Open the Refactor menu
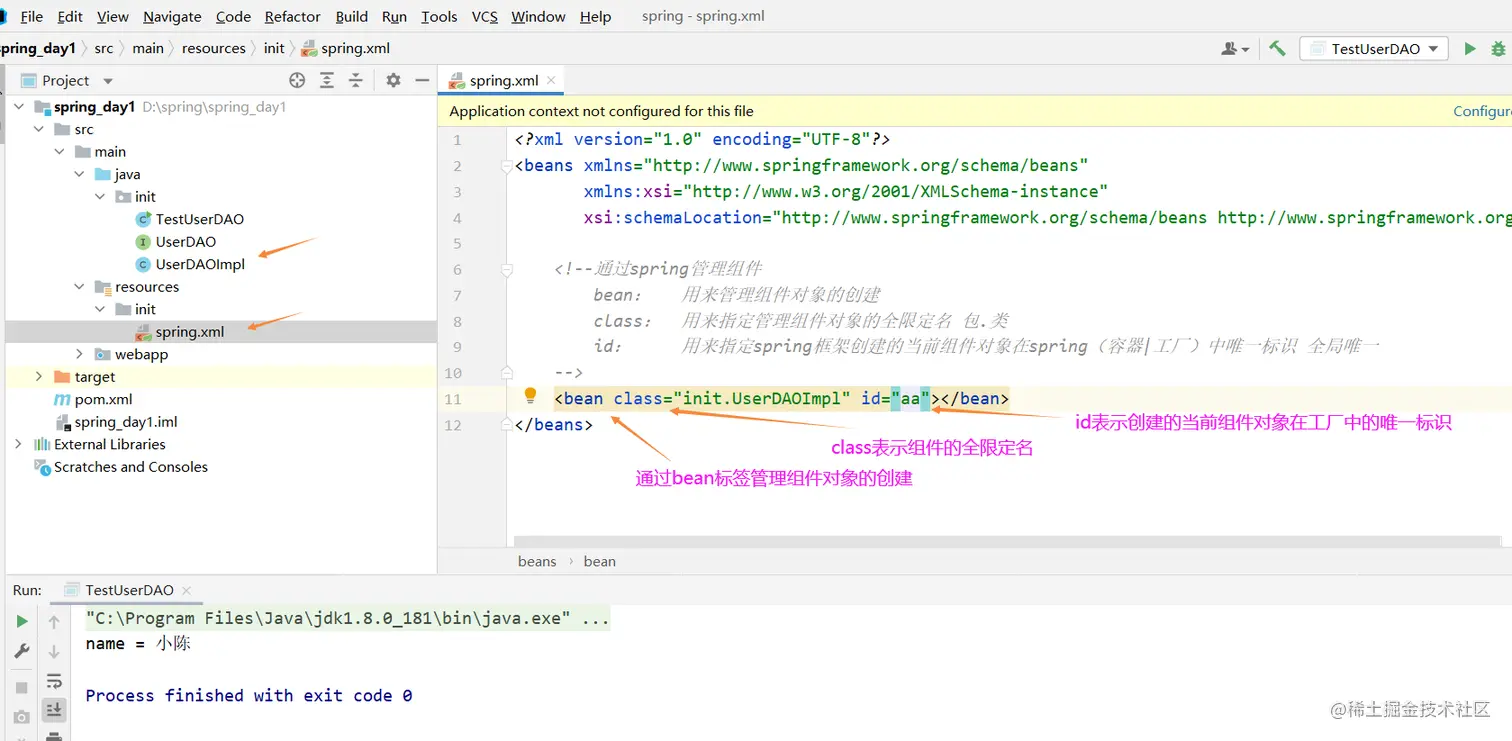The image size is (1512, 741). tap(293, 16)
